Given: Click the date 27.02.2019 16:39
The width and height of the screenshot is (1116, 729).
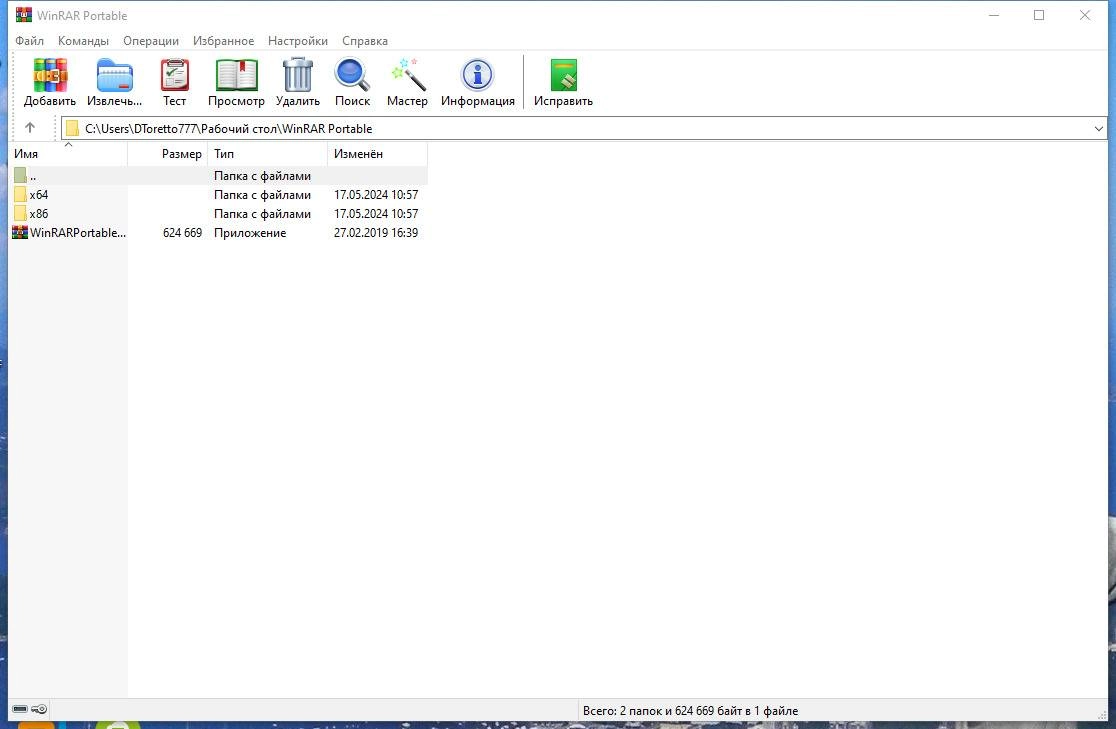Looking at the screenshot, I should pos(376,233).
